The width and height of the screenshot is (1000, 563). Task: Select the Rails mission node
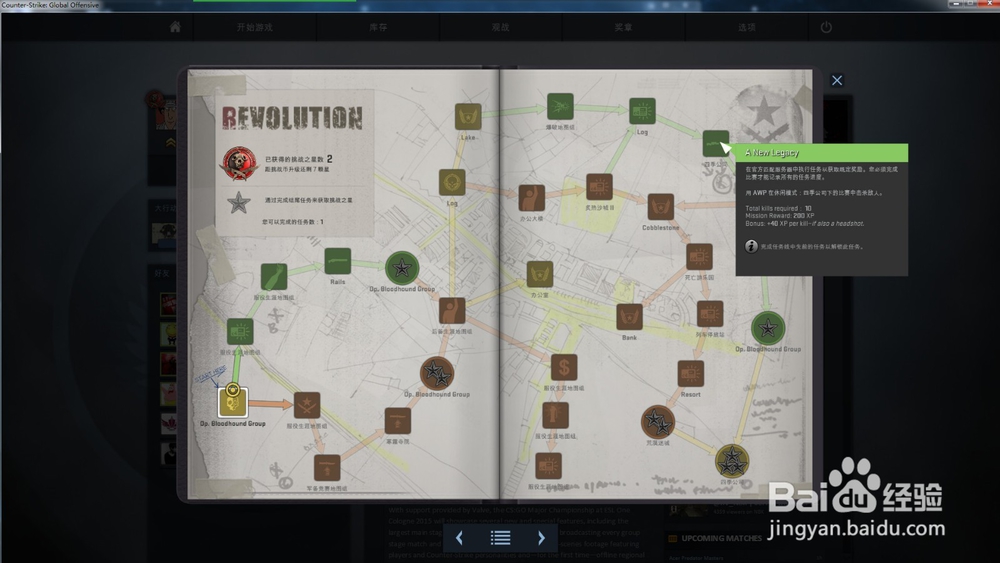coord(337,261)
